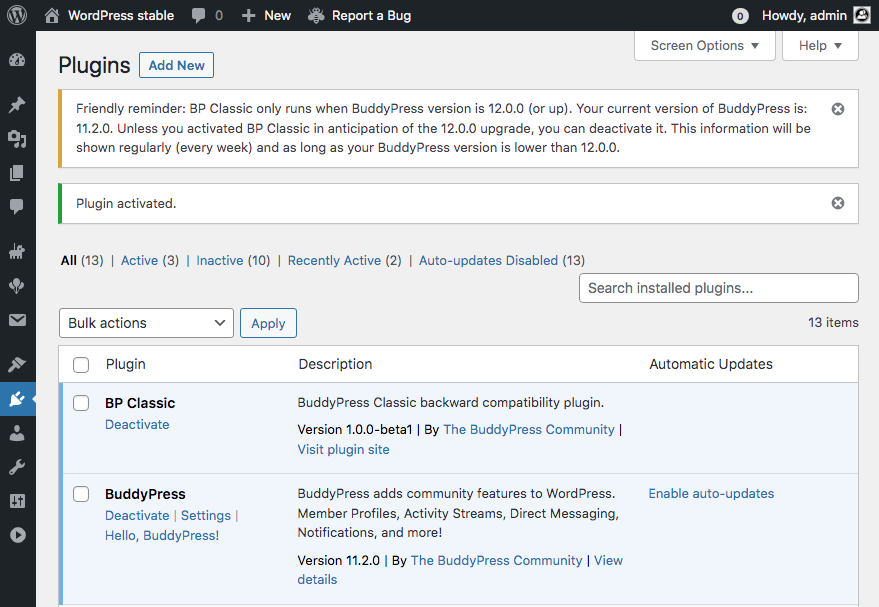Check the BP Classic plugin checkbox
This screenshot has width=879, height=607.
click(81, 403)
